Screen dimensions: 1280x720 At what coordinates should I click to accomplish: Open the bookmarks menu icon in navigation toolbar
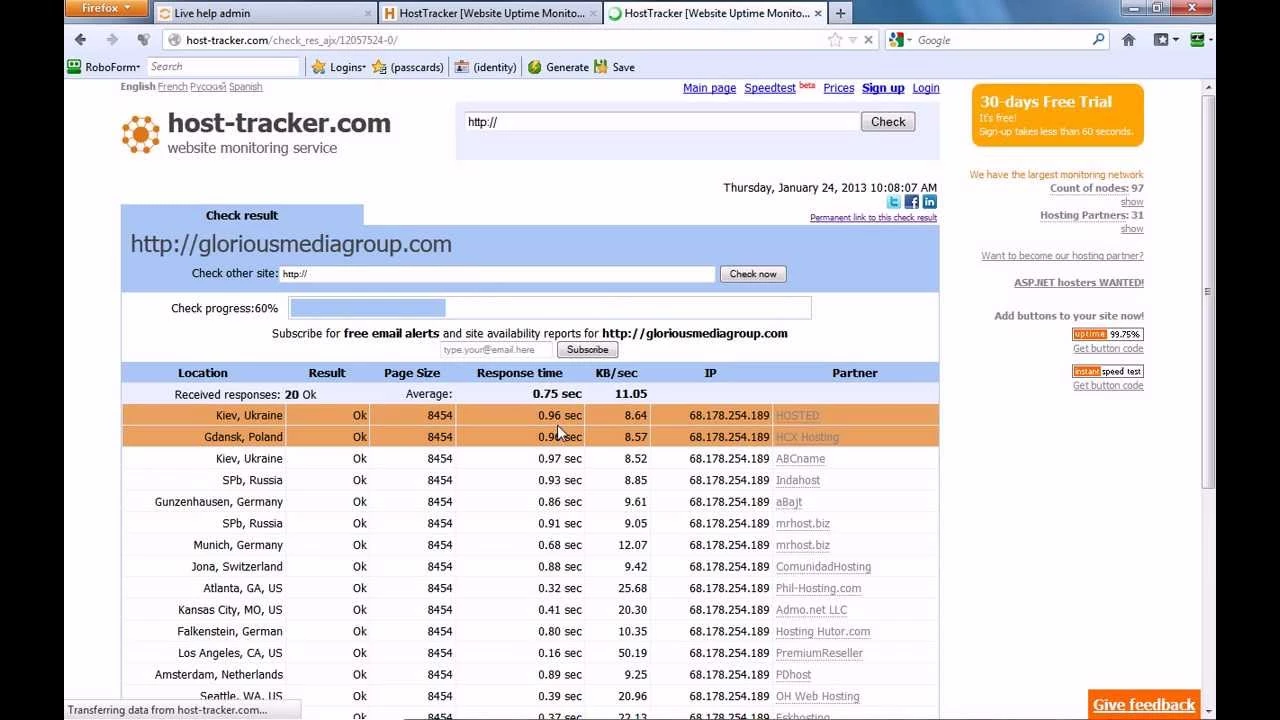click(1165, 40)
